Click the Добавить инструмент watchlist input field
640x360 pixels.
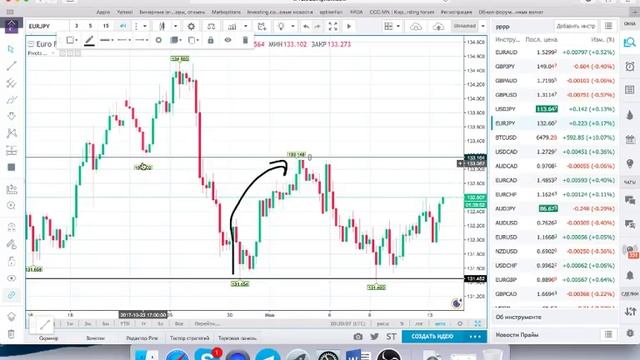tap(576, 26)
